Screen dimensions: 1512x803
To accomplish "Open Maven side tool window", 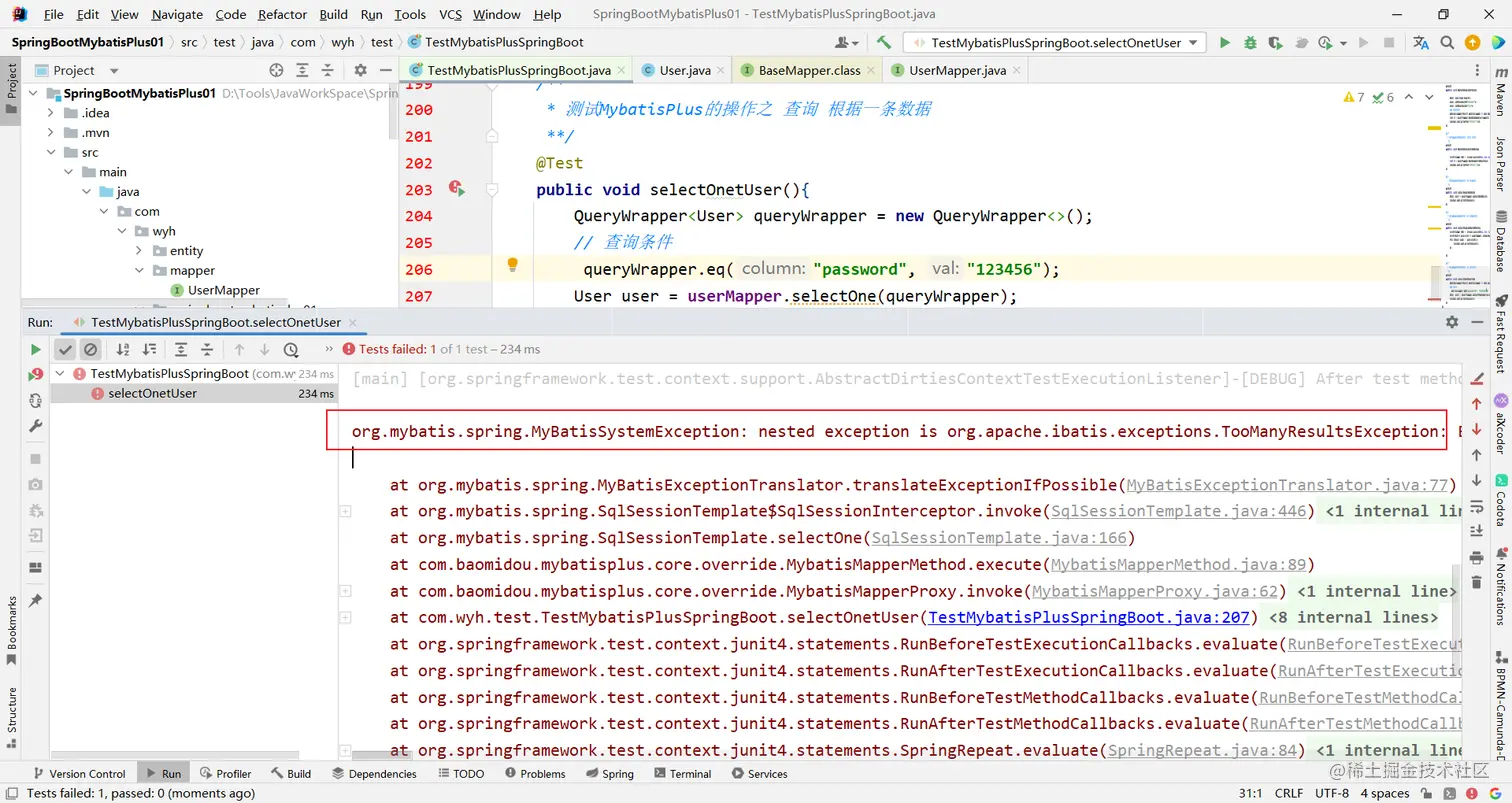I will click(x=1500, y=93).
